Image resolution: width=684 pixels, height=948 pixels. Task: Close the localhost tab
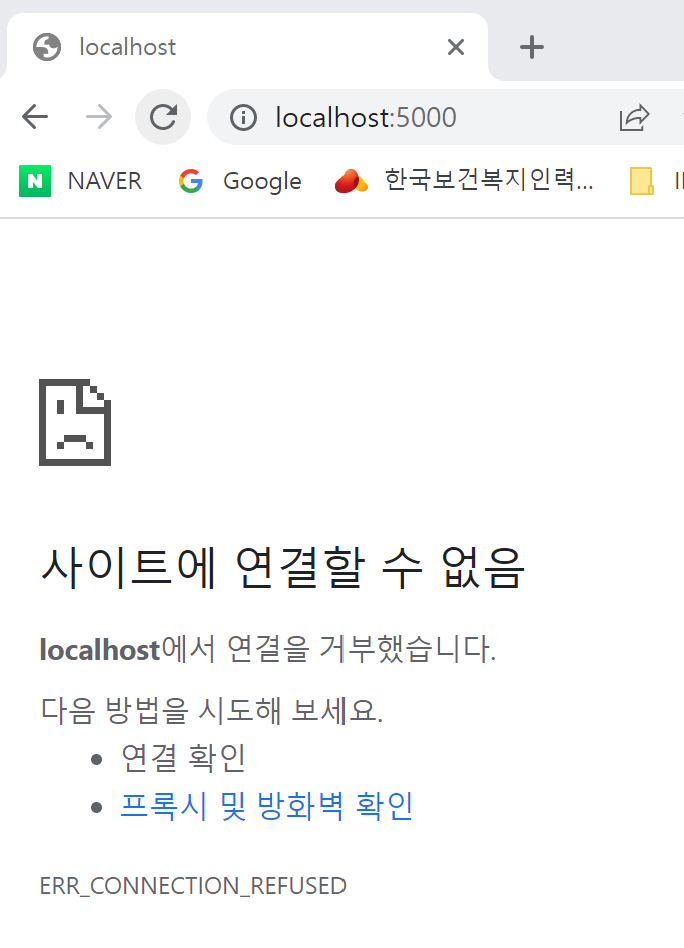[455, 47]
